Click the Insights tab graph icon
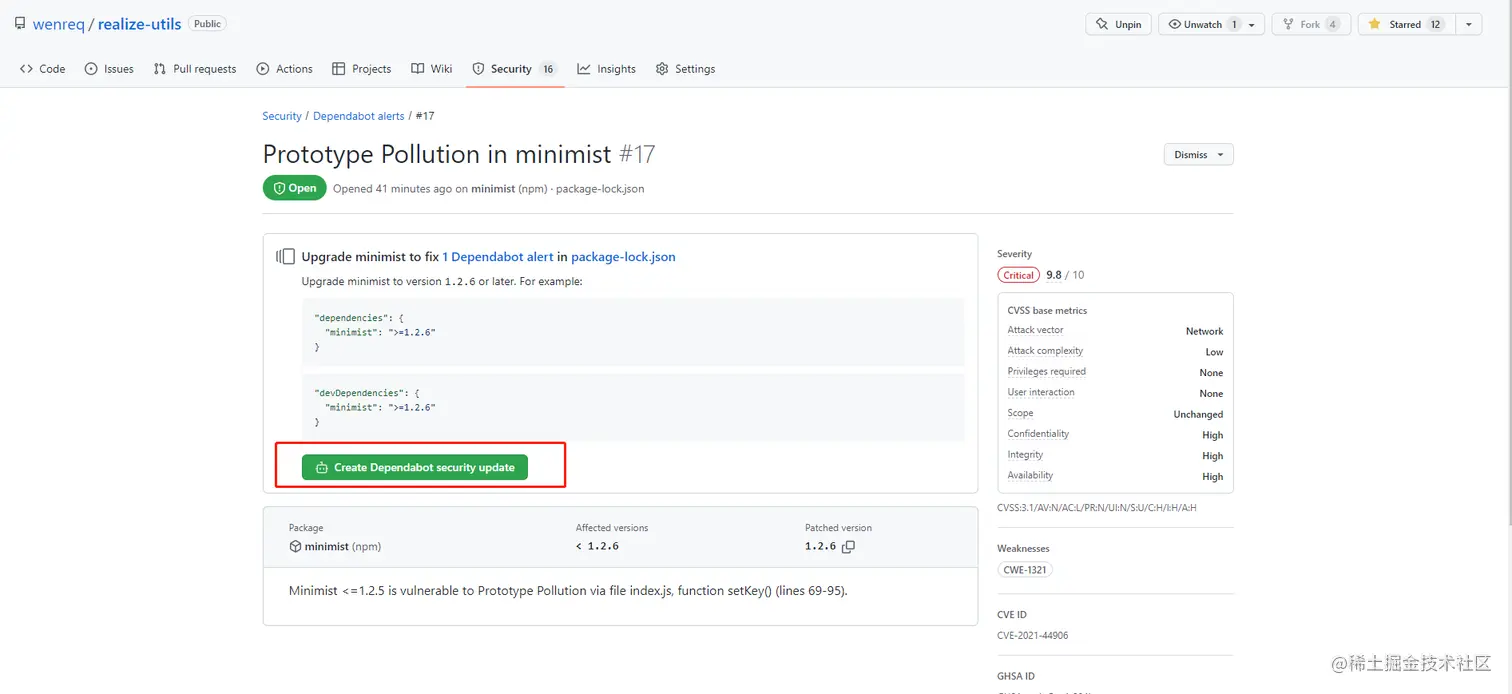Image resolution: width=1512 pixels, height=694 pixels. click(584, 69)
